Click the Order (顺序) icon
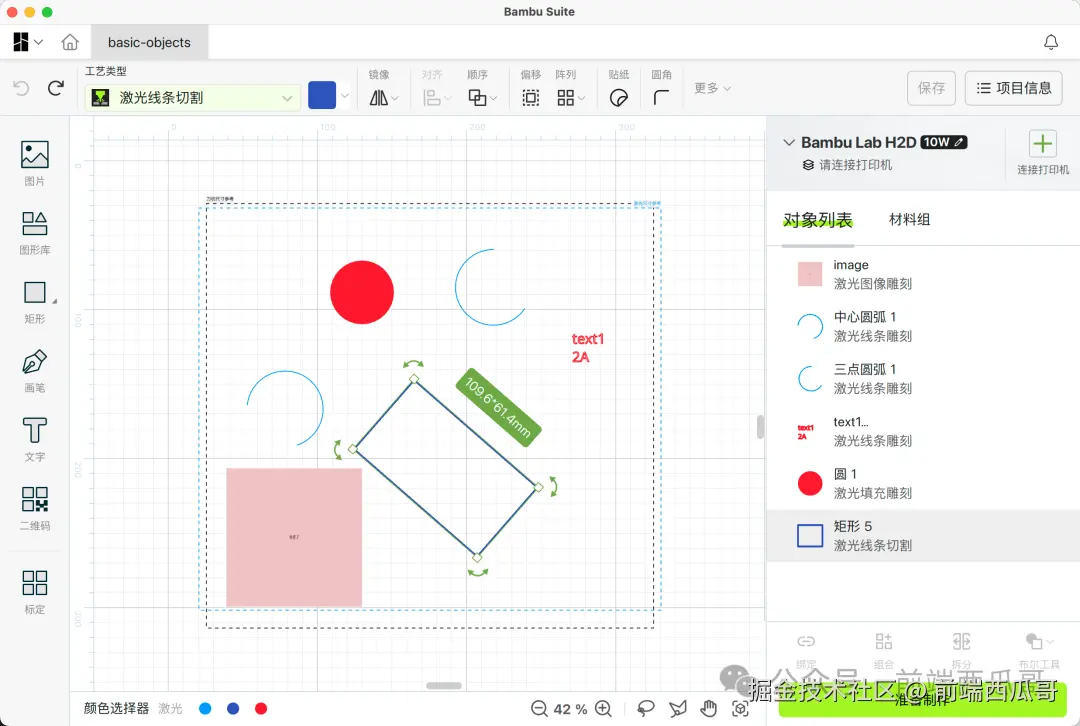The height and width of the screenshot is (726, 1080). 477,98
